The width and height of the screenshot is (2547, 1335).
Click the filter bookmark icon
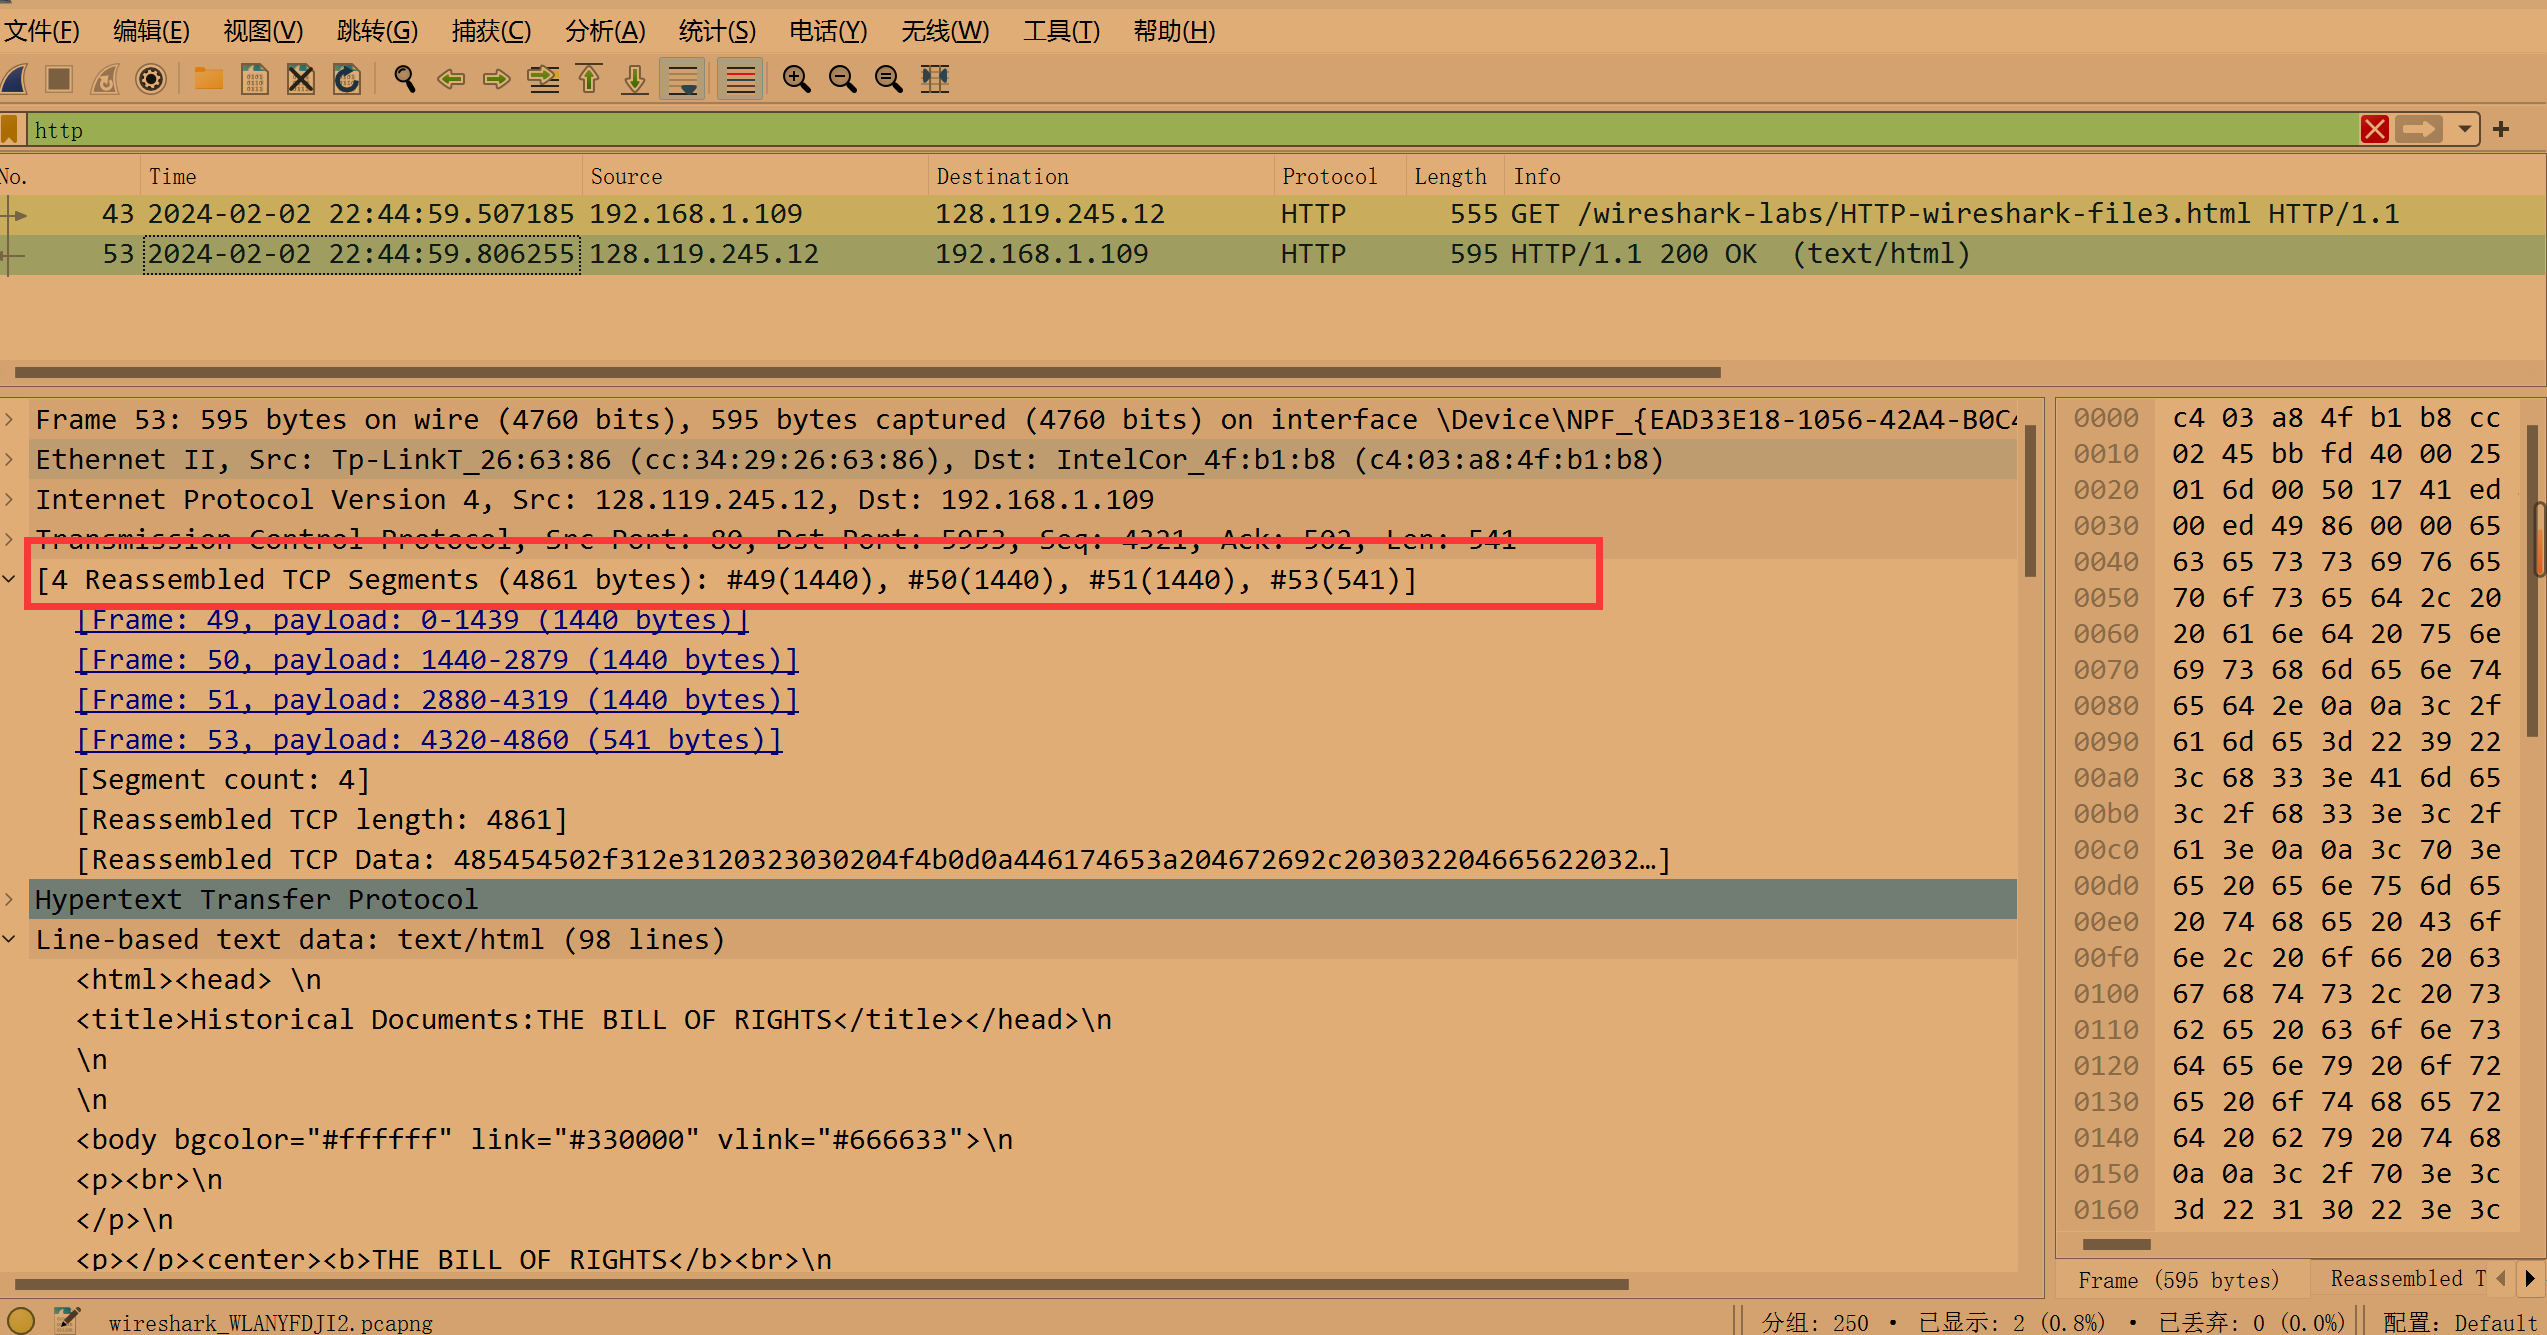pyautogui.click(x=11, y=129)
